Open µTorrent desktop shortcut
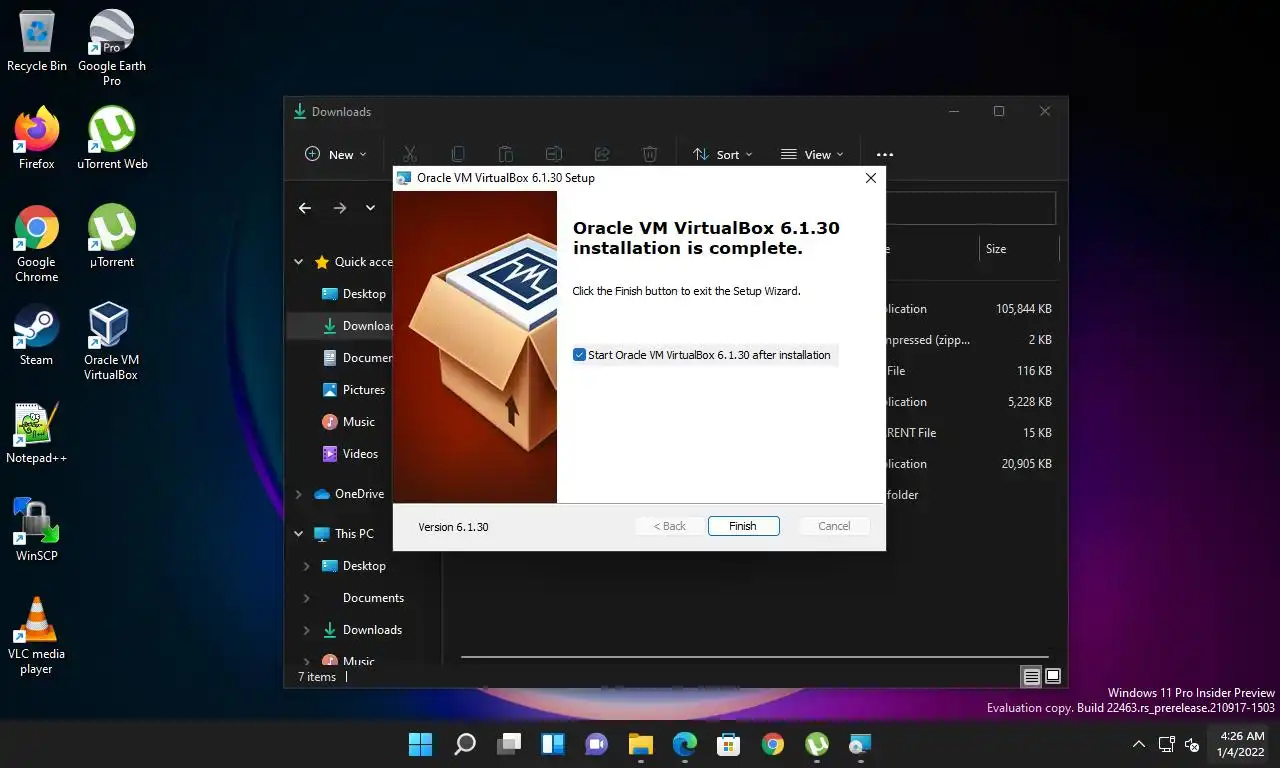This screenshot has height=768, width=1280. click(112, 236)
